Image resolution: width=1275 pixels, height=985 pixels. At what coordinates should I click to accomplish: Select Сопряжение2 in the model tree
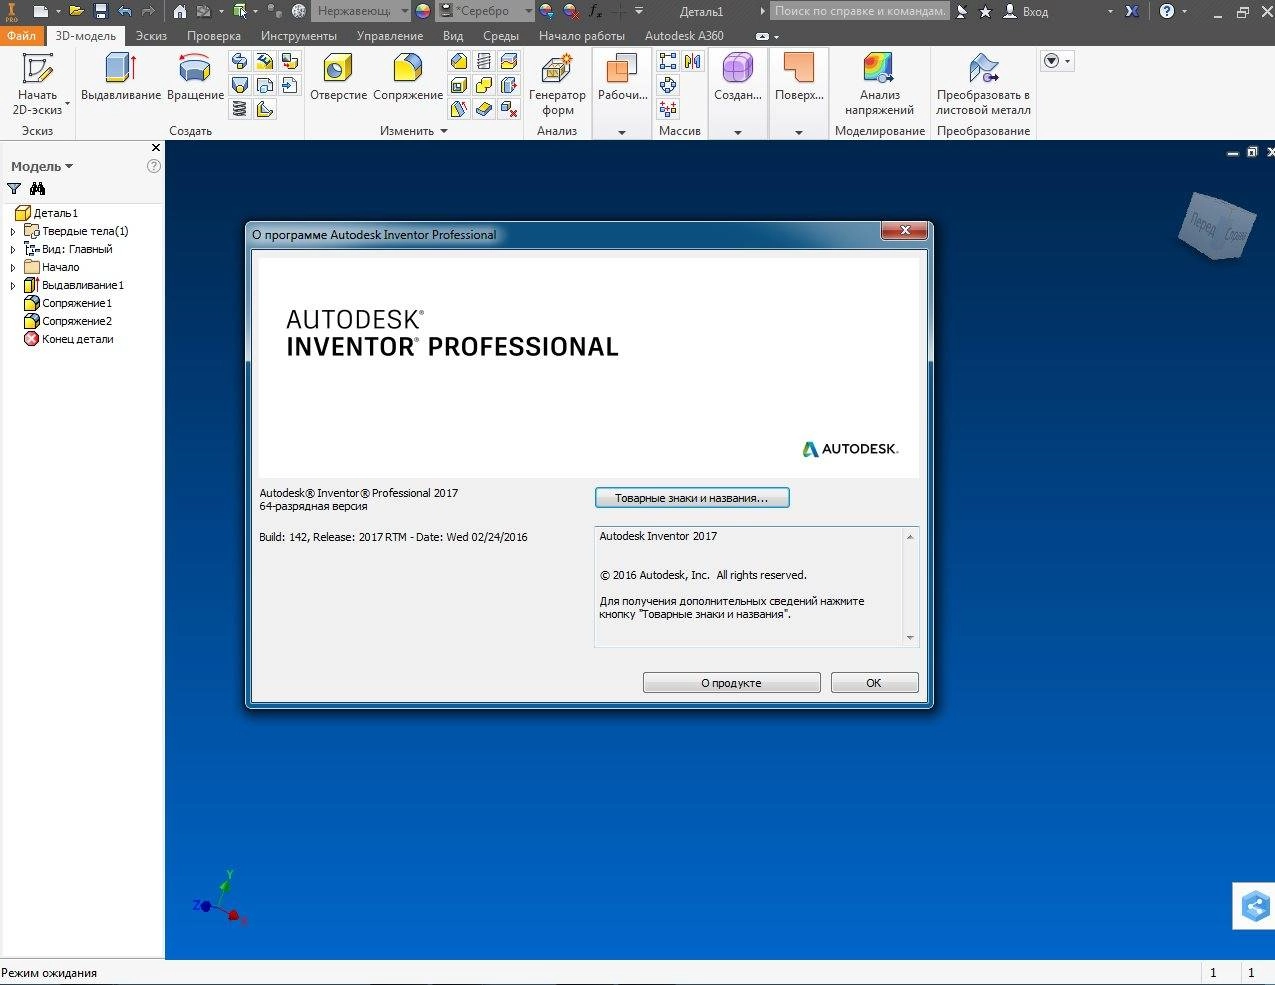(x=68, y=321)
